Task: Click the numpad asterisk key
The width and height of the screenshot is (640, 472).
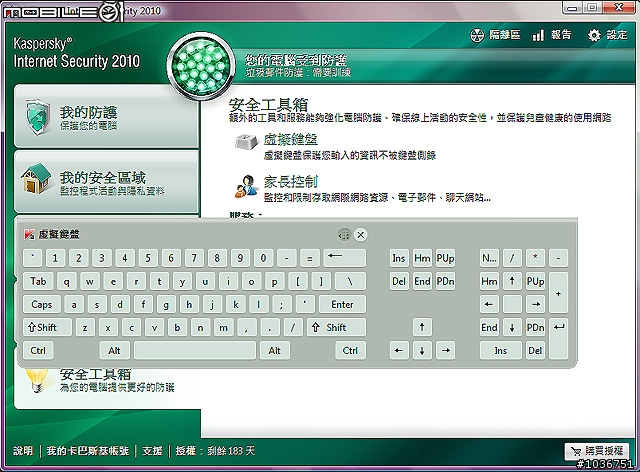Action: pos(535,258)
